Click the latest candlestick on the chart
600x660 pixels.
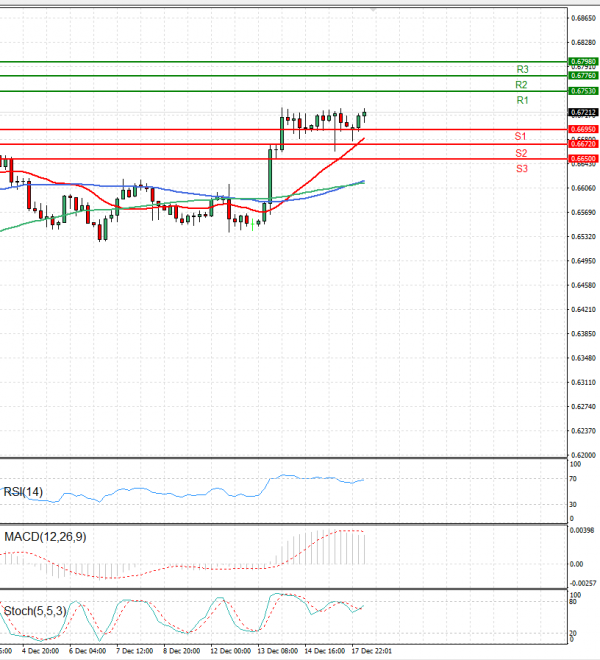tap(364, 114)
